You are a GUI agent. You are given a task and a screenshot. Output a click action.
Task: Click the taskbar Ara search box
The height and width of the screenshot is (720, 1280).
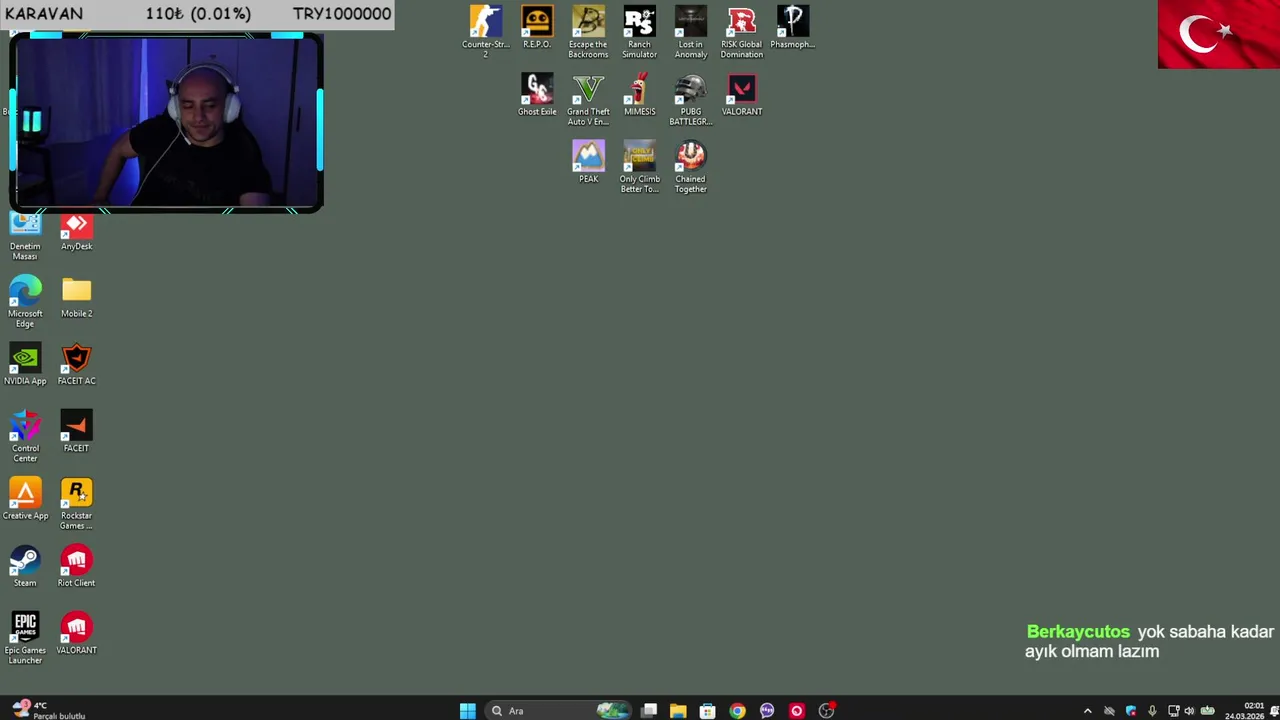558,711
